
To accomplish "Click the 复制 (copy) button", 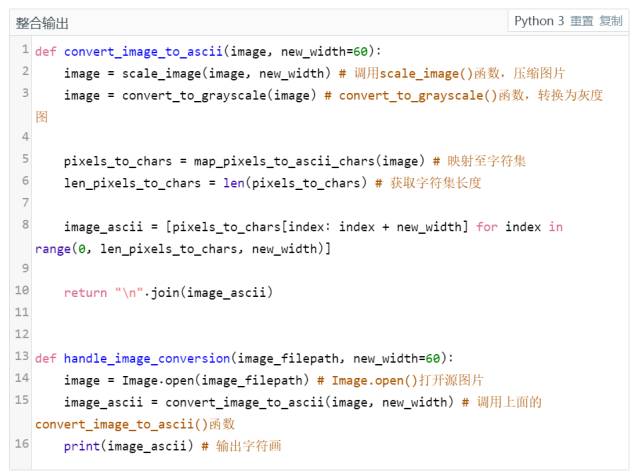I will (x=610, y=21).
